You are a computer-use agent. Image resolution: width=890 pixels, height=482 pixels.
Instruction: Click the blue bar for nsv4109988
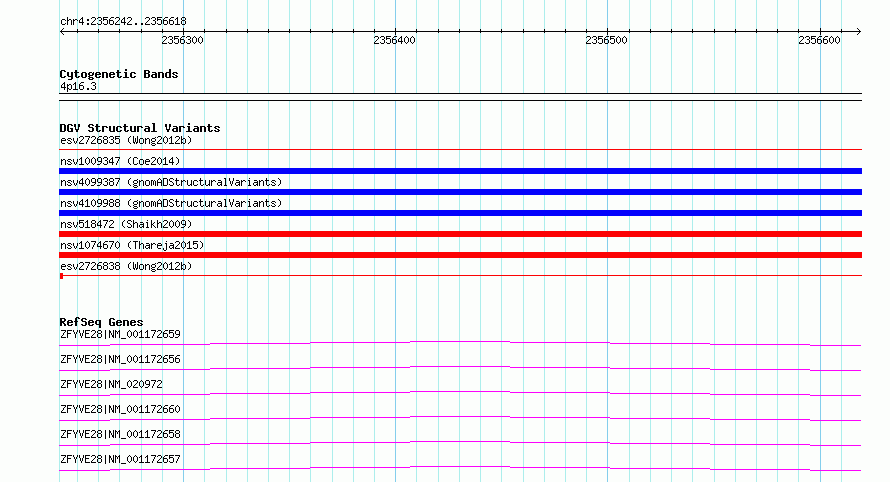460,213
